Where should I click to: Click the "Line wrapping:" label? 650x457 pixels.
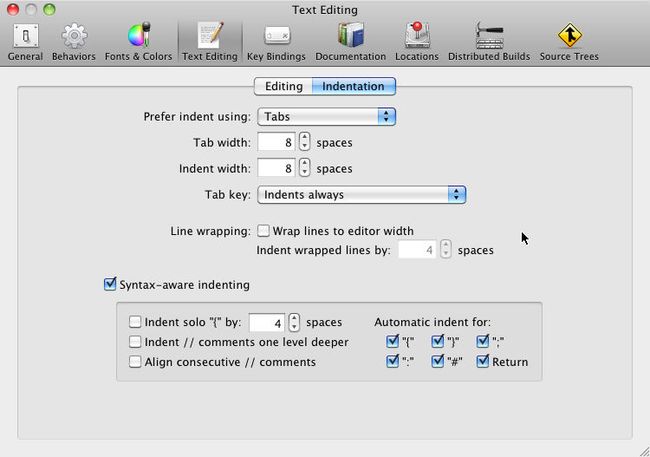point(210,231)
